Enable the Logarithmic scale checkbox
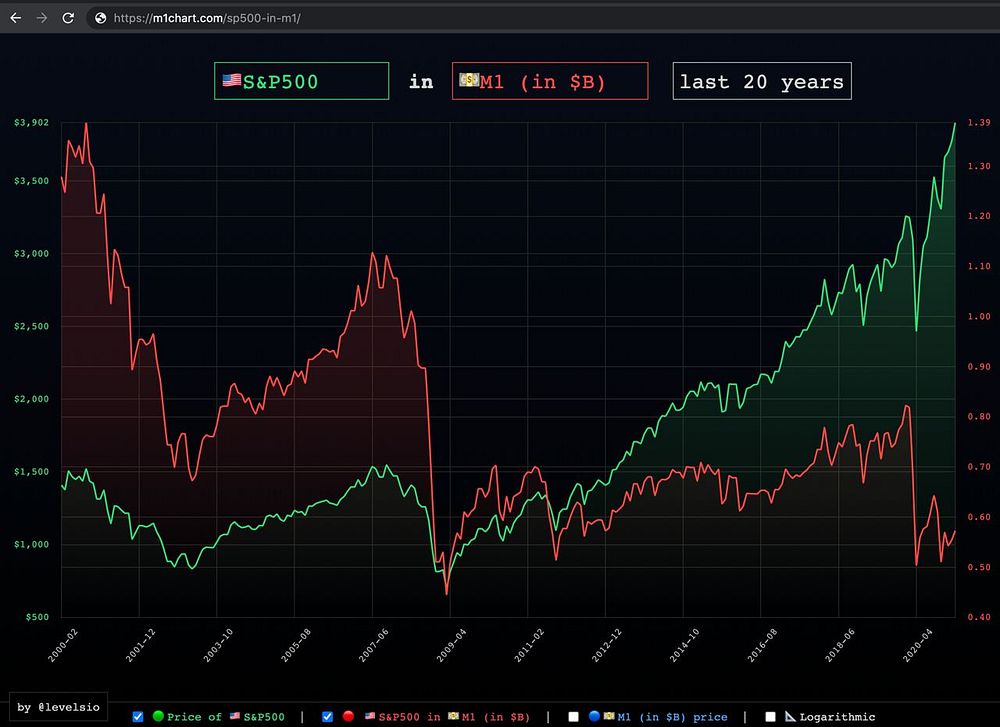 [770, 717]
